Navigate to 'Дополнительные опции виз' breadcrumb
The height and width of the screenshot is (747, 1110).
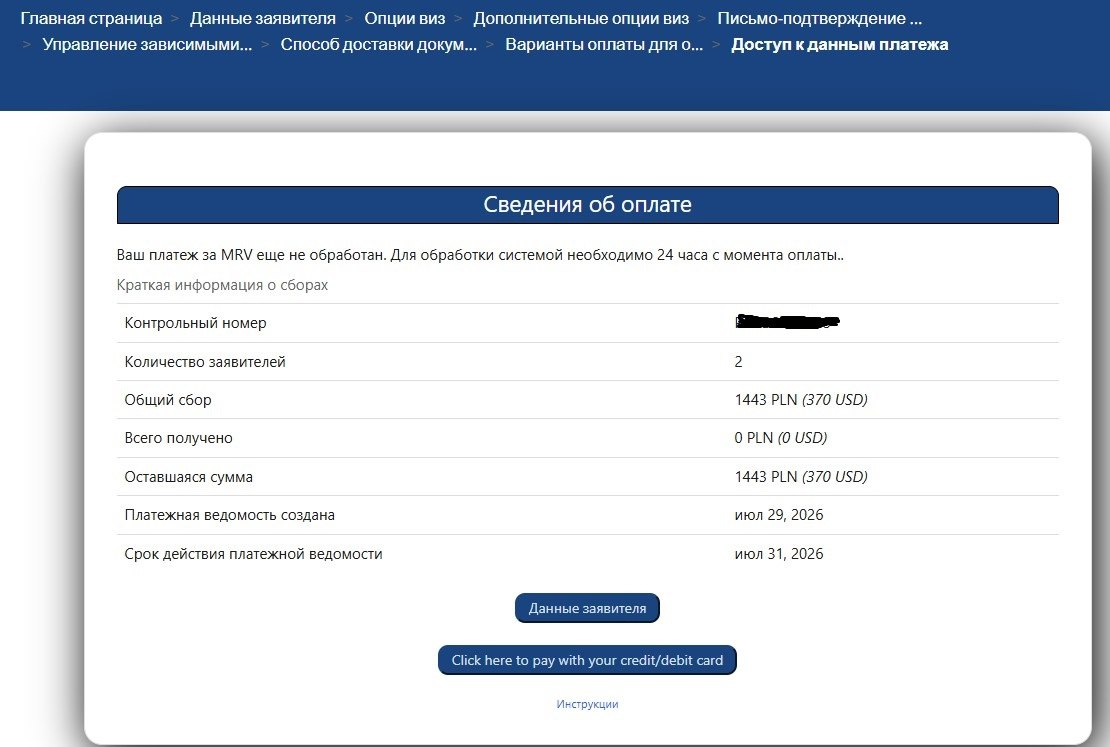pos(581,18)
